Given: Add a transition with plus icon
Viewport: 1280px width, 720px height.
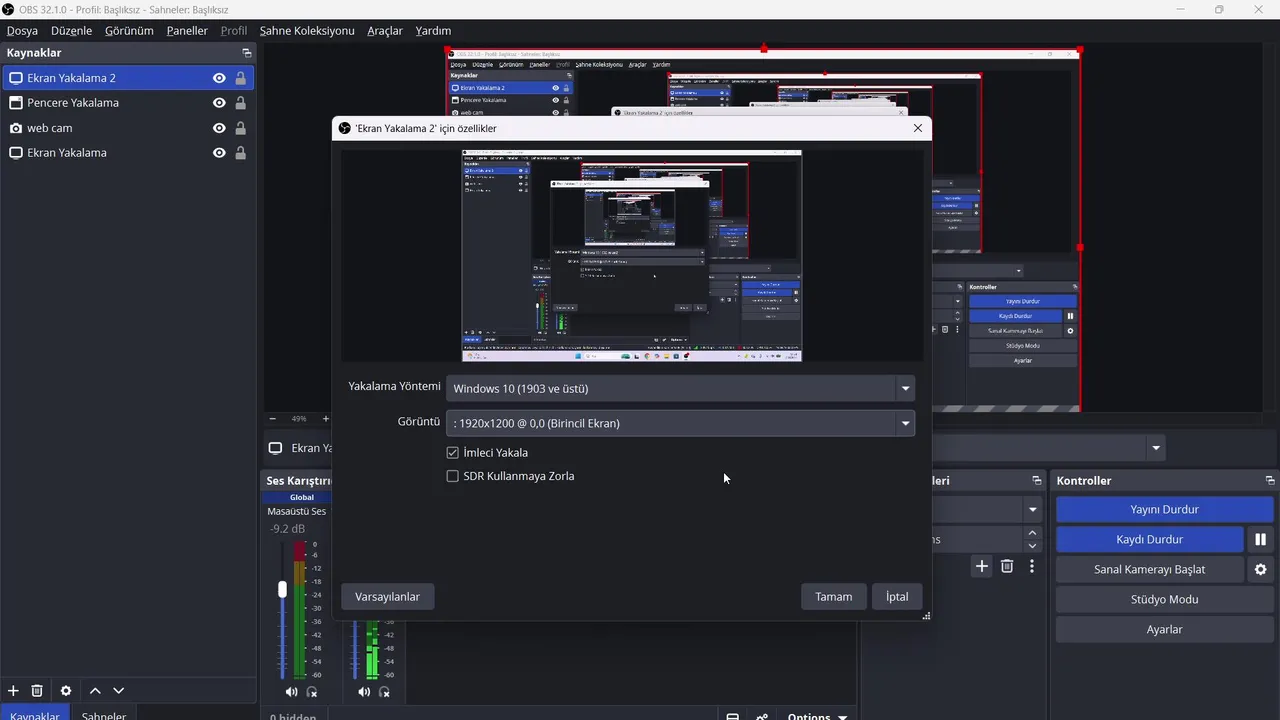Looking at the screenshot, I should (x=982, y=567).
